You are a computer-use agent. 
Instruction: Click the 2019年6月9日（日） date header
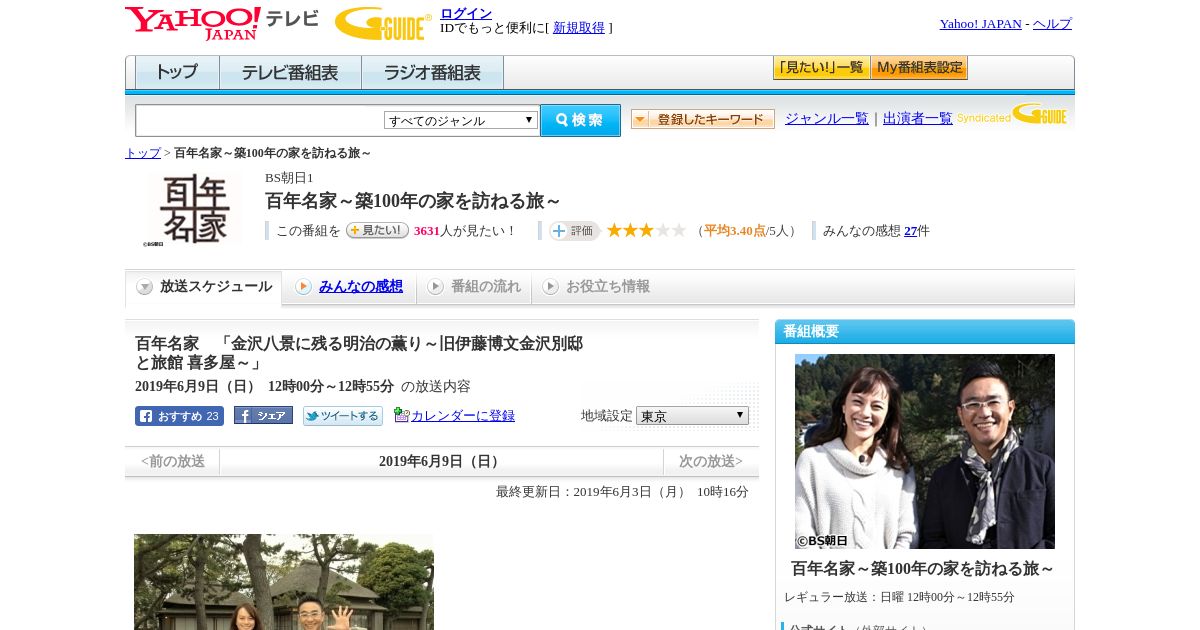pos(441,462)
